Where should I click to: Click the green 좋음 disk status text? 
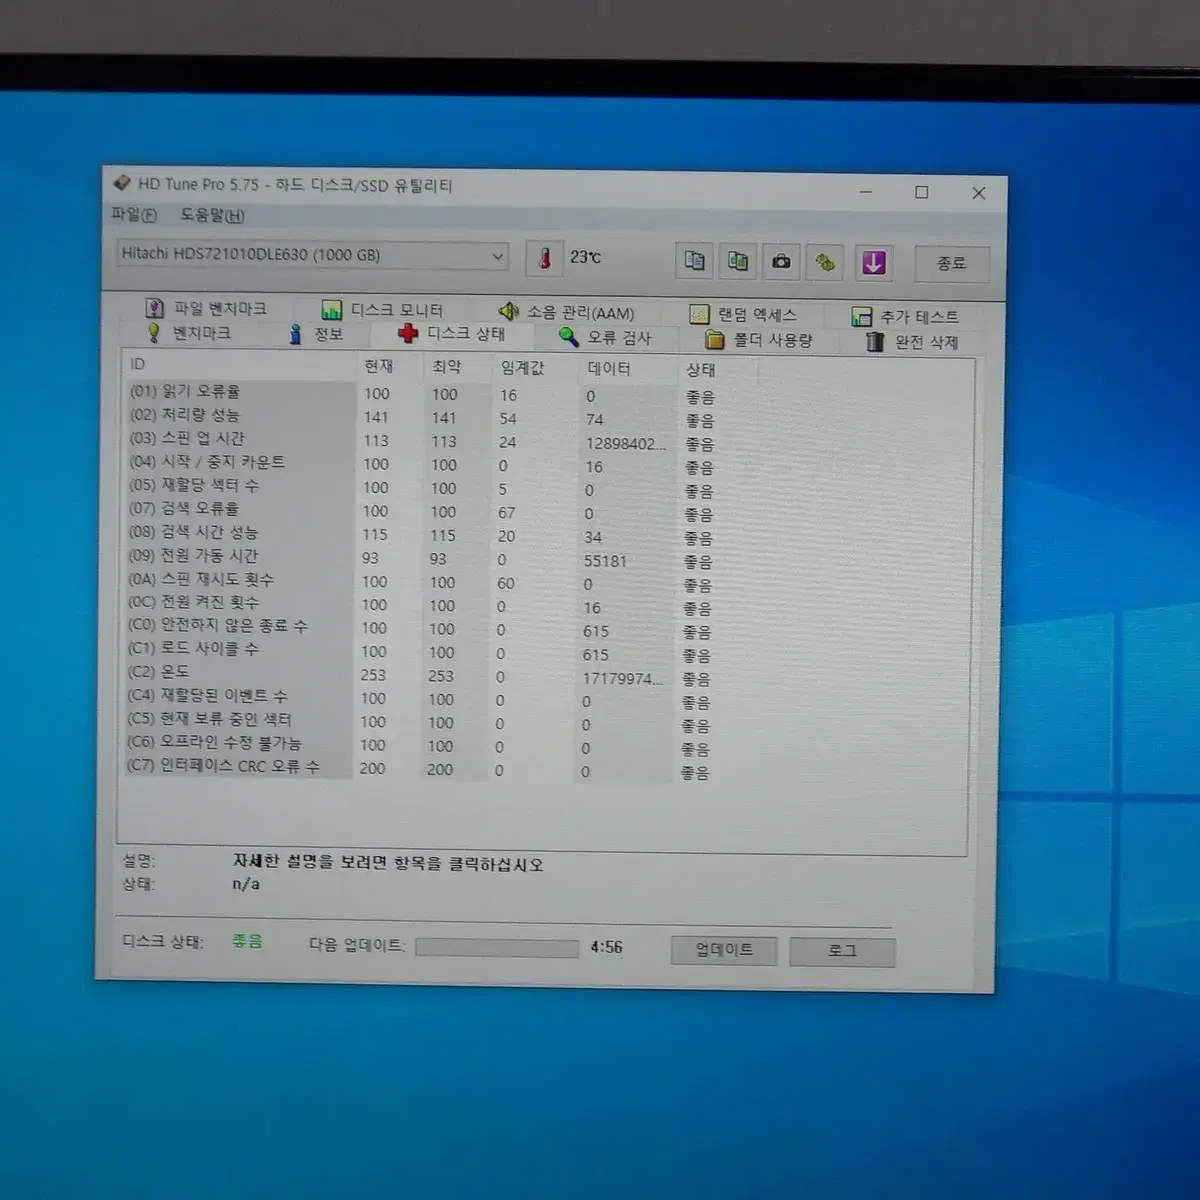pos(247,941)
